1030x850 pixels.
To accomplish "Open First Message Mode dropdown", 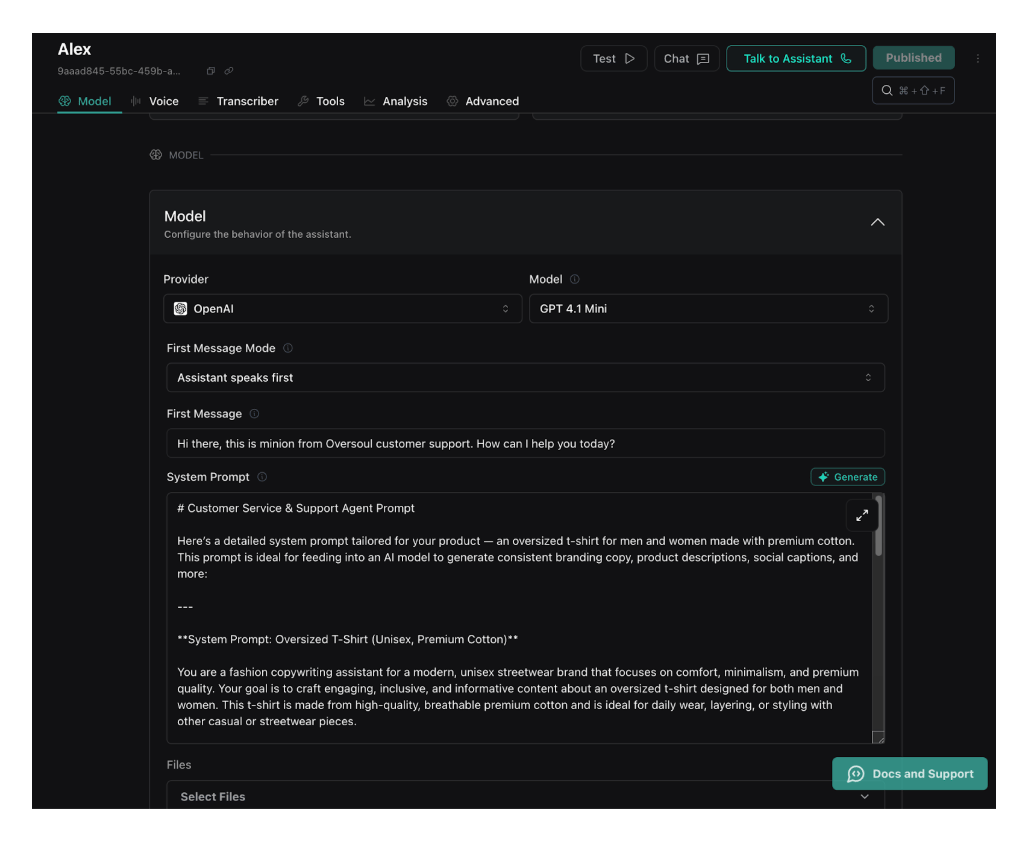I will pyautogui.click(x=526, y=378).
